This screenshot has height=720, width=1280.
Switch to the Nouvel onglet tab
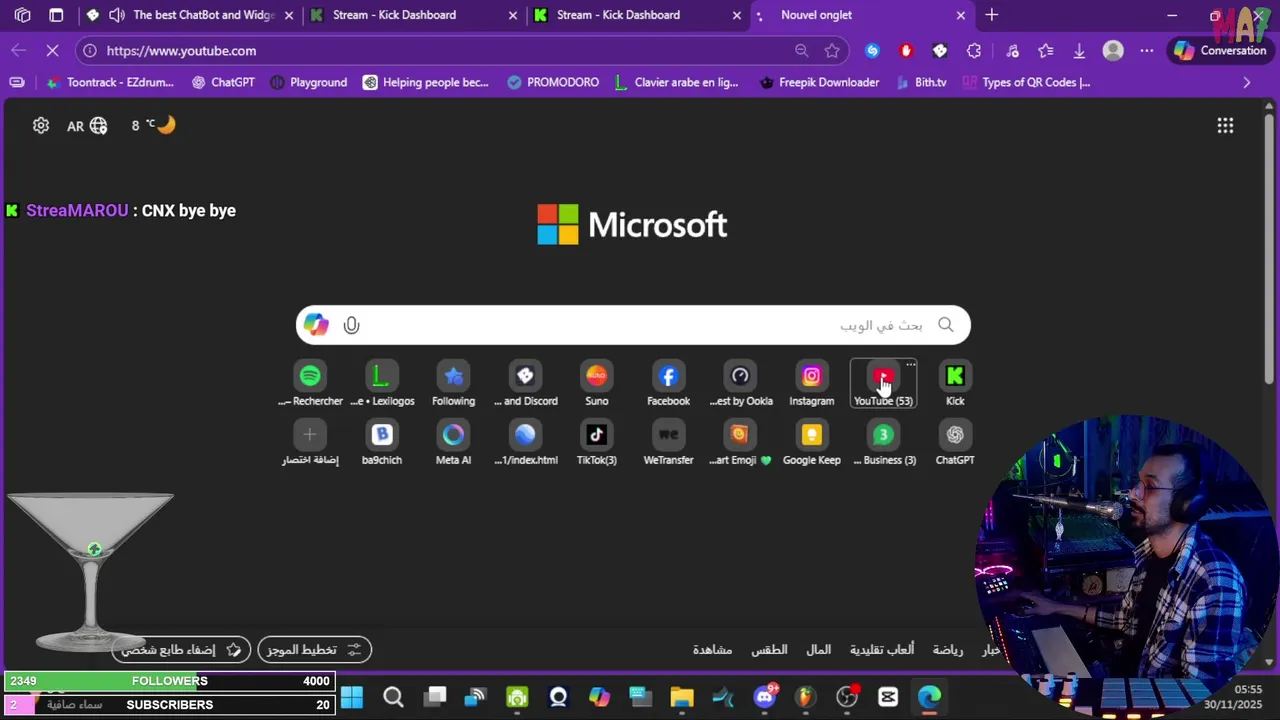[x=862, y=15]
